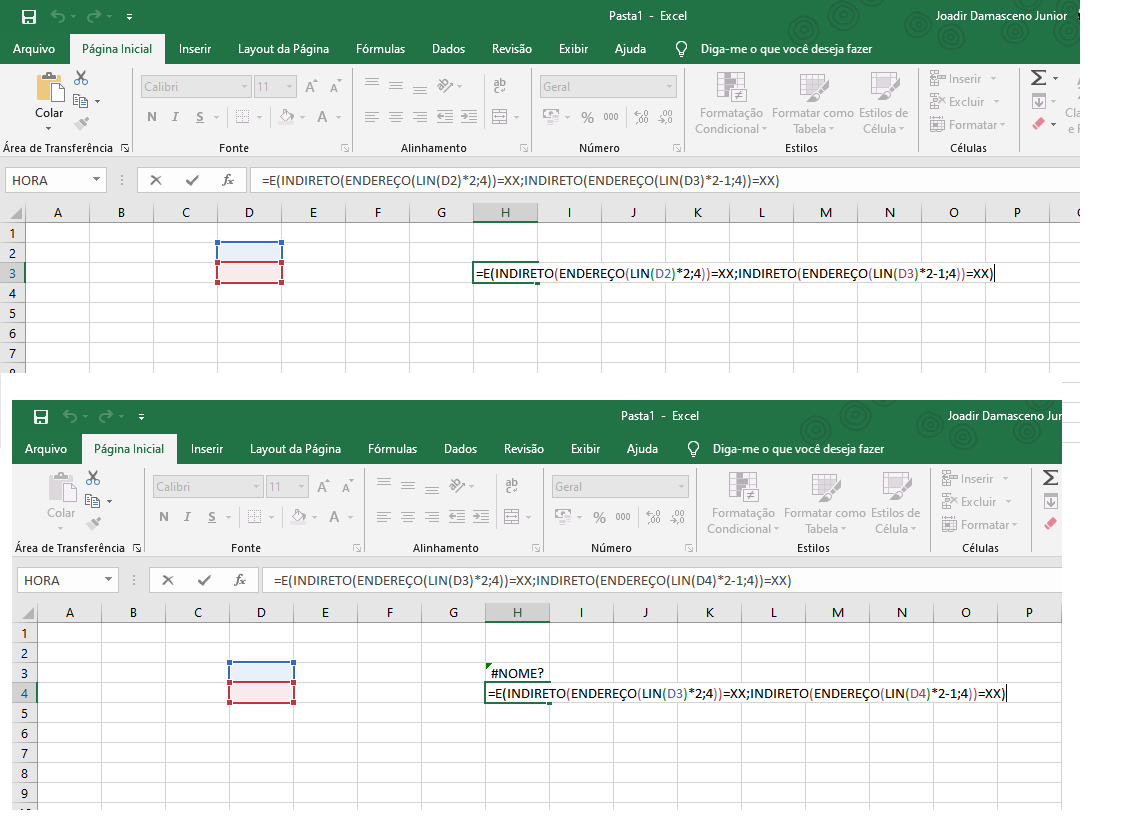Open Geral number format dropdown in bottom window

(682, 487)
